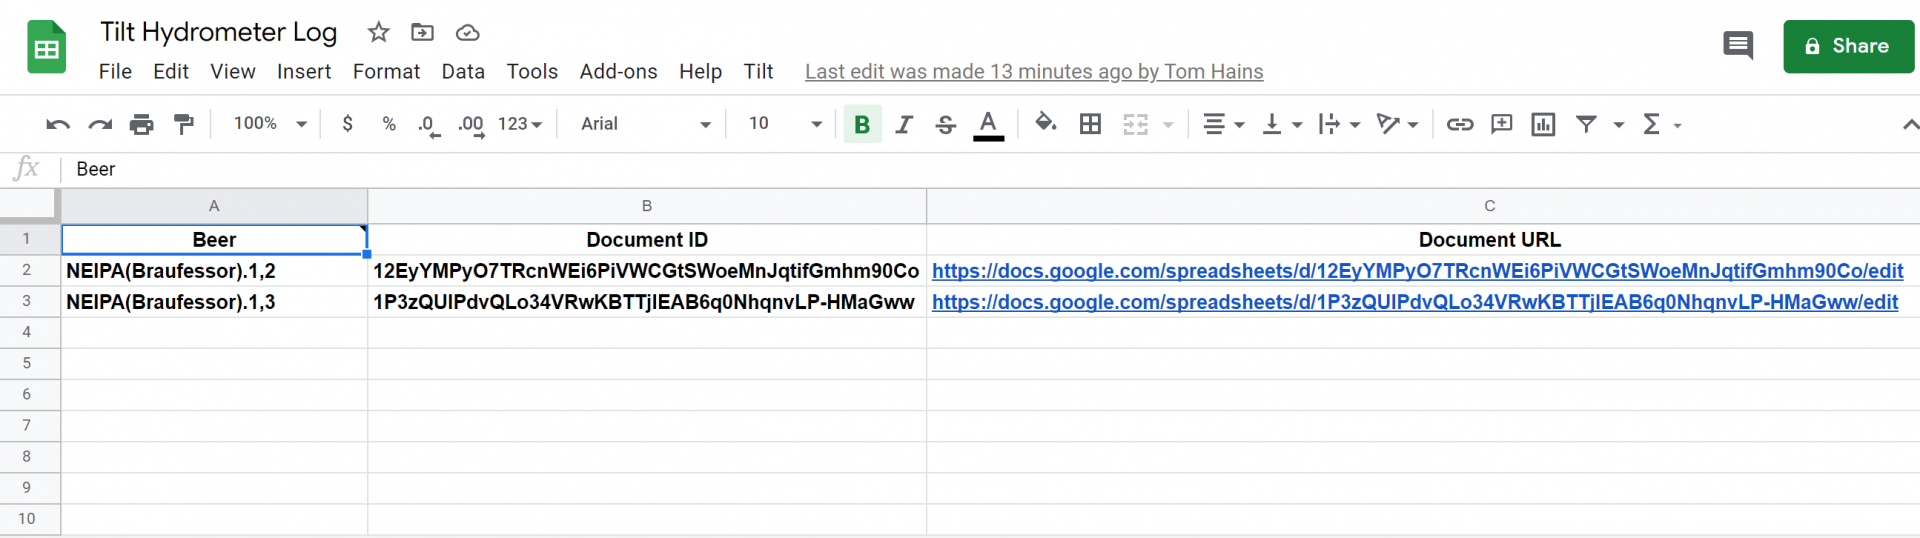Click the Google Sheets home icon
The height and width of the screenshot is (538, 1920).
point(46,47)
